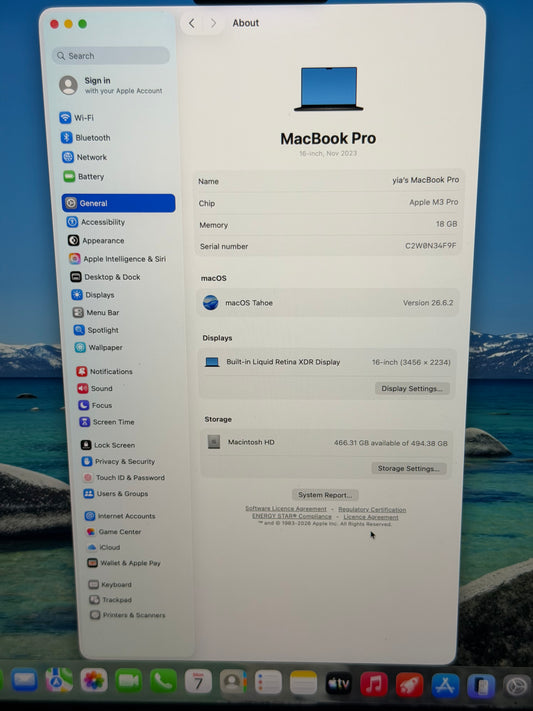Click the MacBook Pro laptop image

point(328,89)
